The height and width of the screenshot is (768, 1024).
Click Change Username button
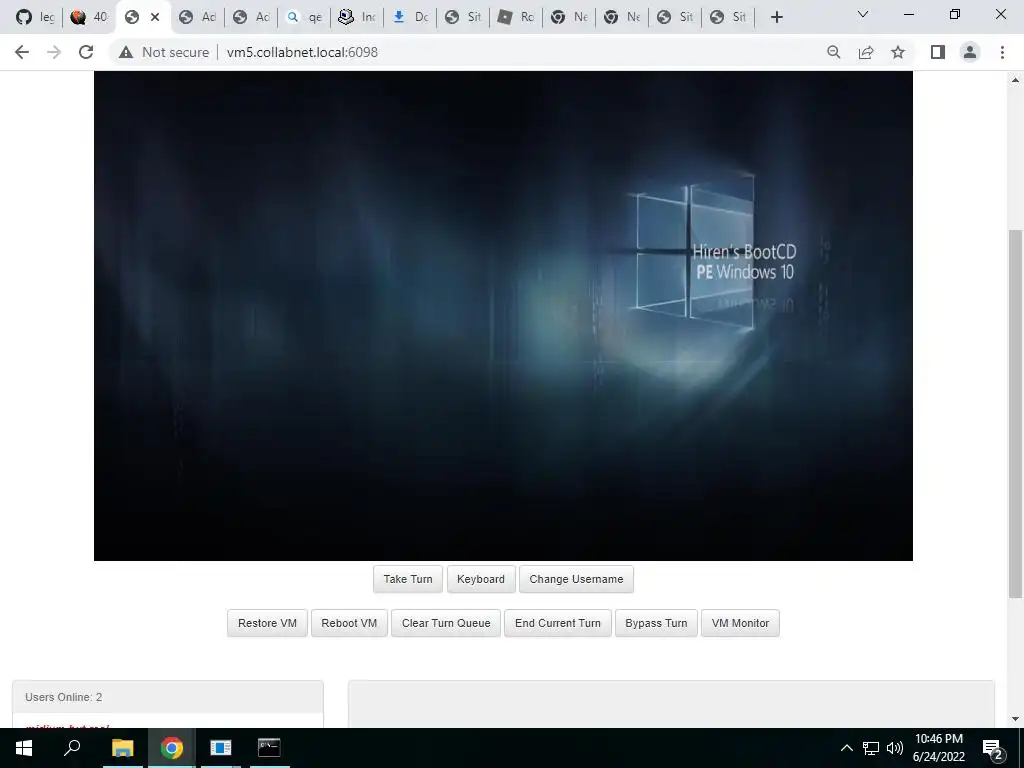point(576,579)
